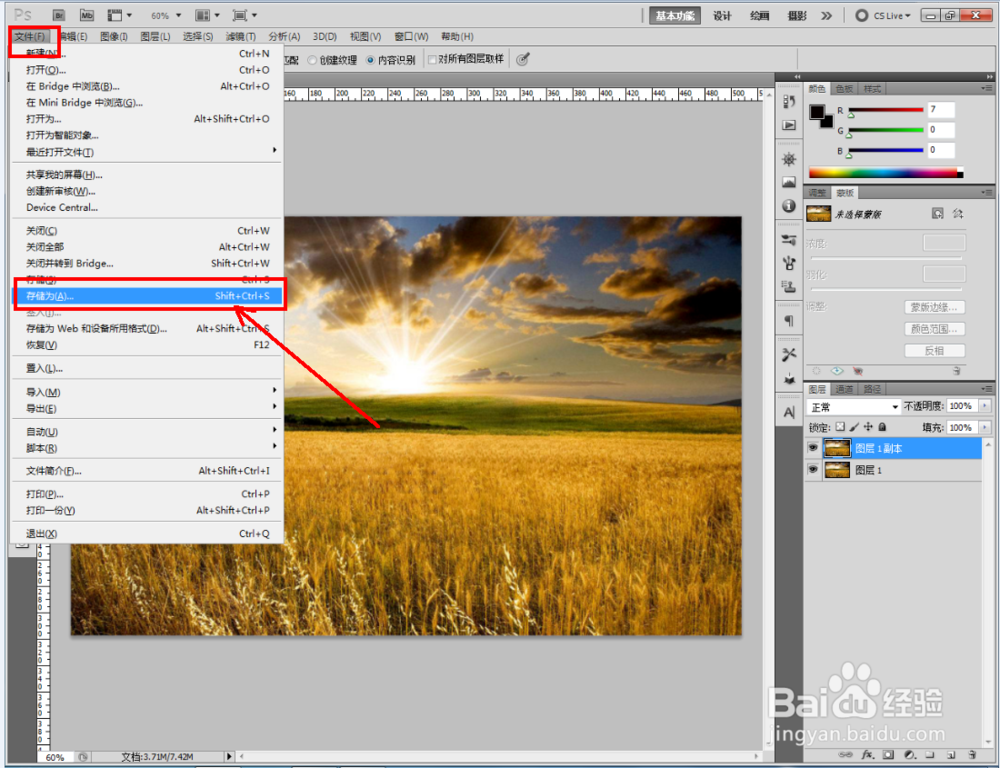Image resolution: width=1000 pixels, height=768 pixels.
Task: Select the 图层 1 layer thumbnail
Action: pyautogui.click(x=837, y=469)
